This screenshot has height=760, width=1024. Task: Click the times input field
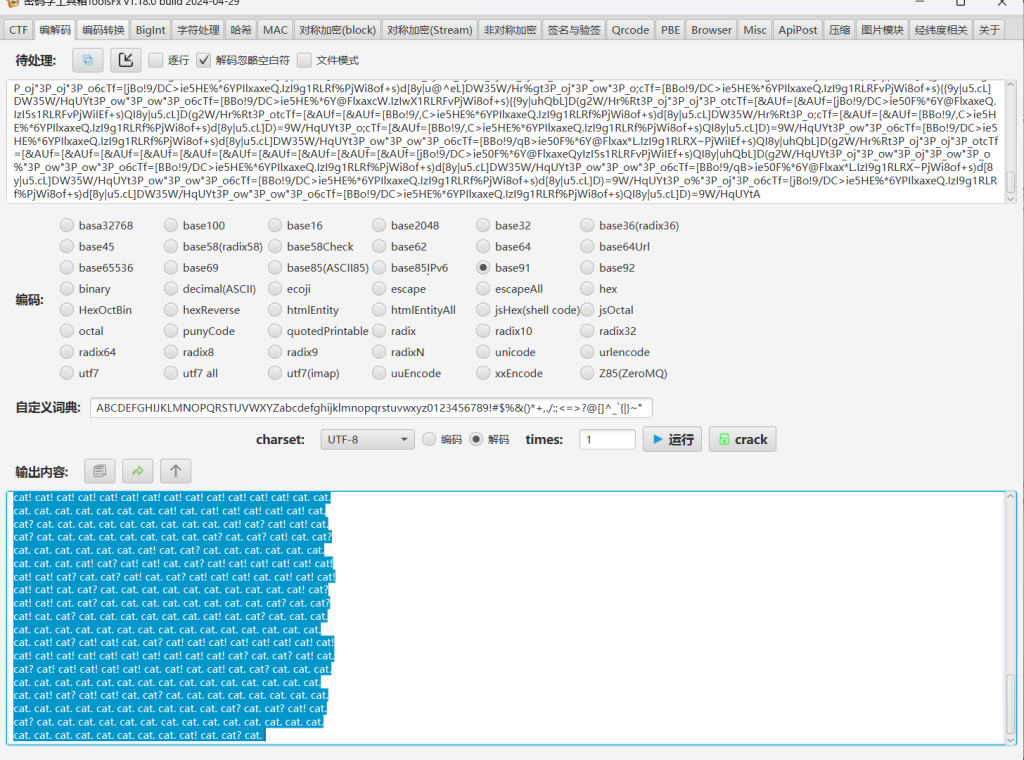coord(607,439)
